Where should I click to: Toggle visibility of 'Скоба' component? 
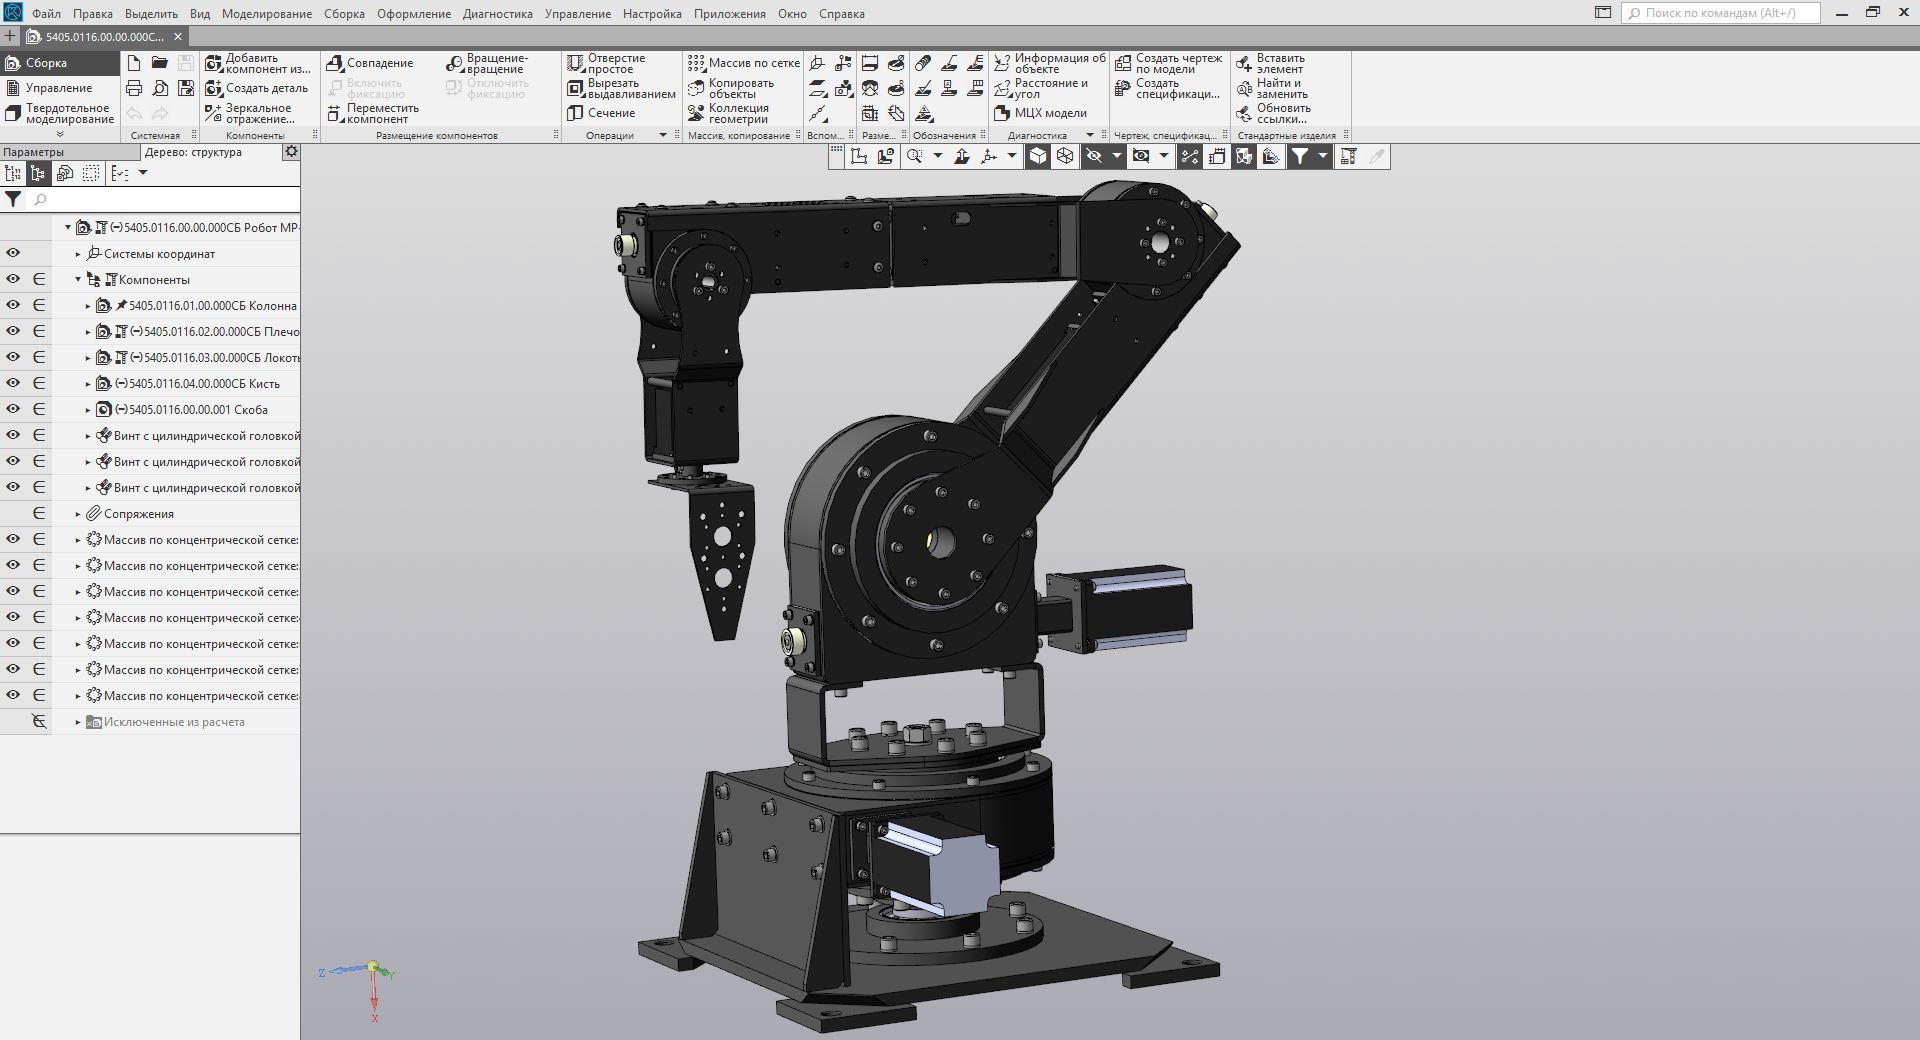coord(13,409)
